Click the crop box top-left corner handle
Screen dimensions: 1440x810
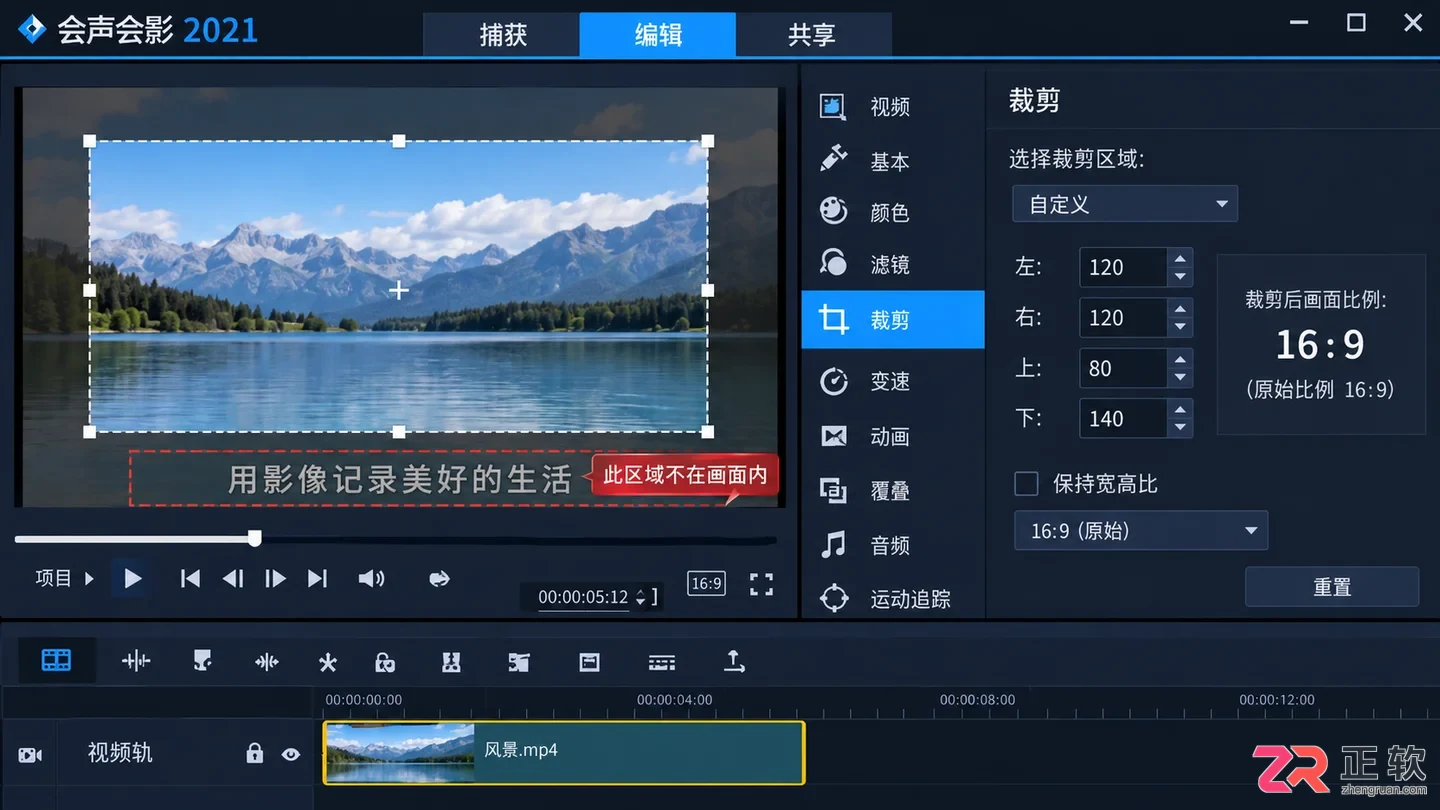(90, 141)
